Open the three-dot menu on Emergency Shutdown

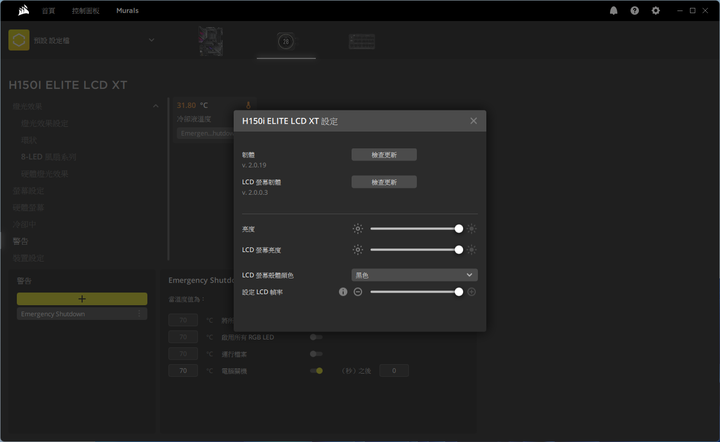[140, 314]
